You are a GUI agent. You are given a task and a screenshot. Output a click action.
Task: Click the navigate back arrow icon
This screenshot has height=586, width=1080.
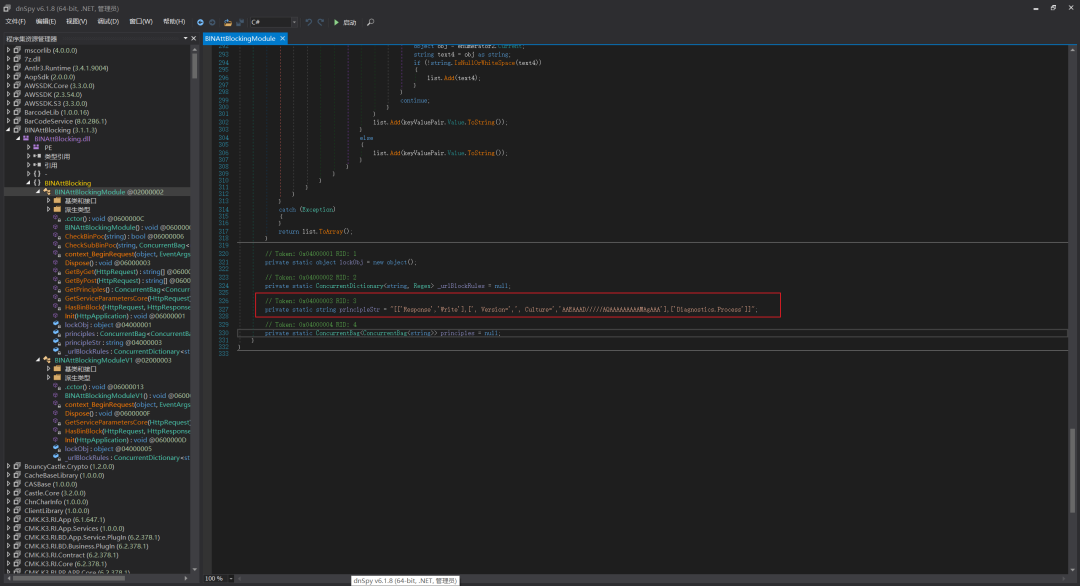(x=200, y=22)
